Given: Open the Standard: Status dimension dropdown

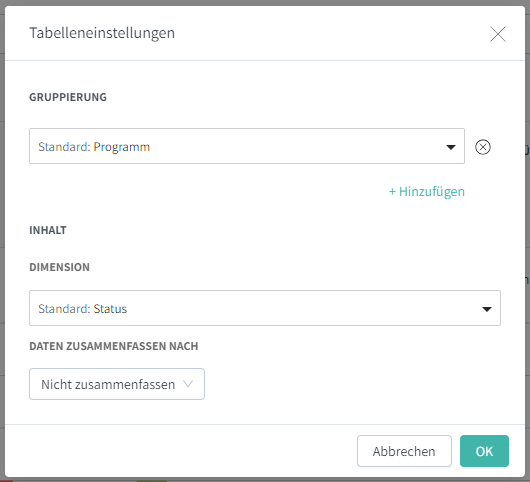Looking at the screenshot, I should tap(265, 308).
